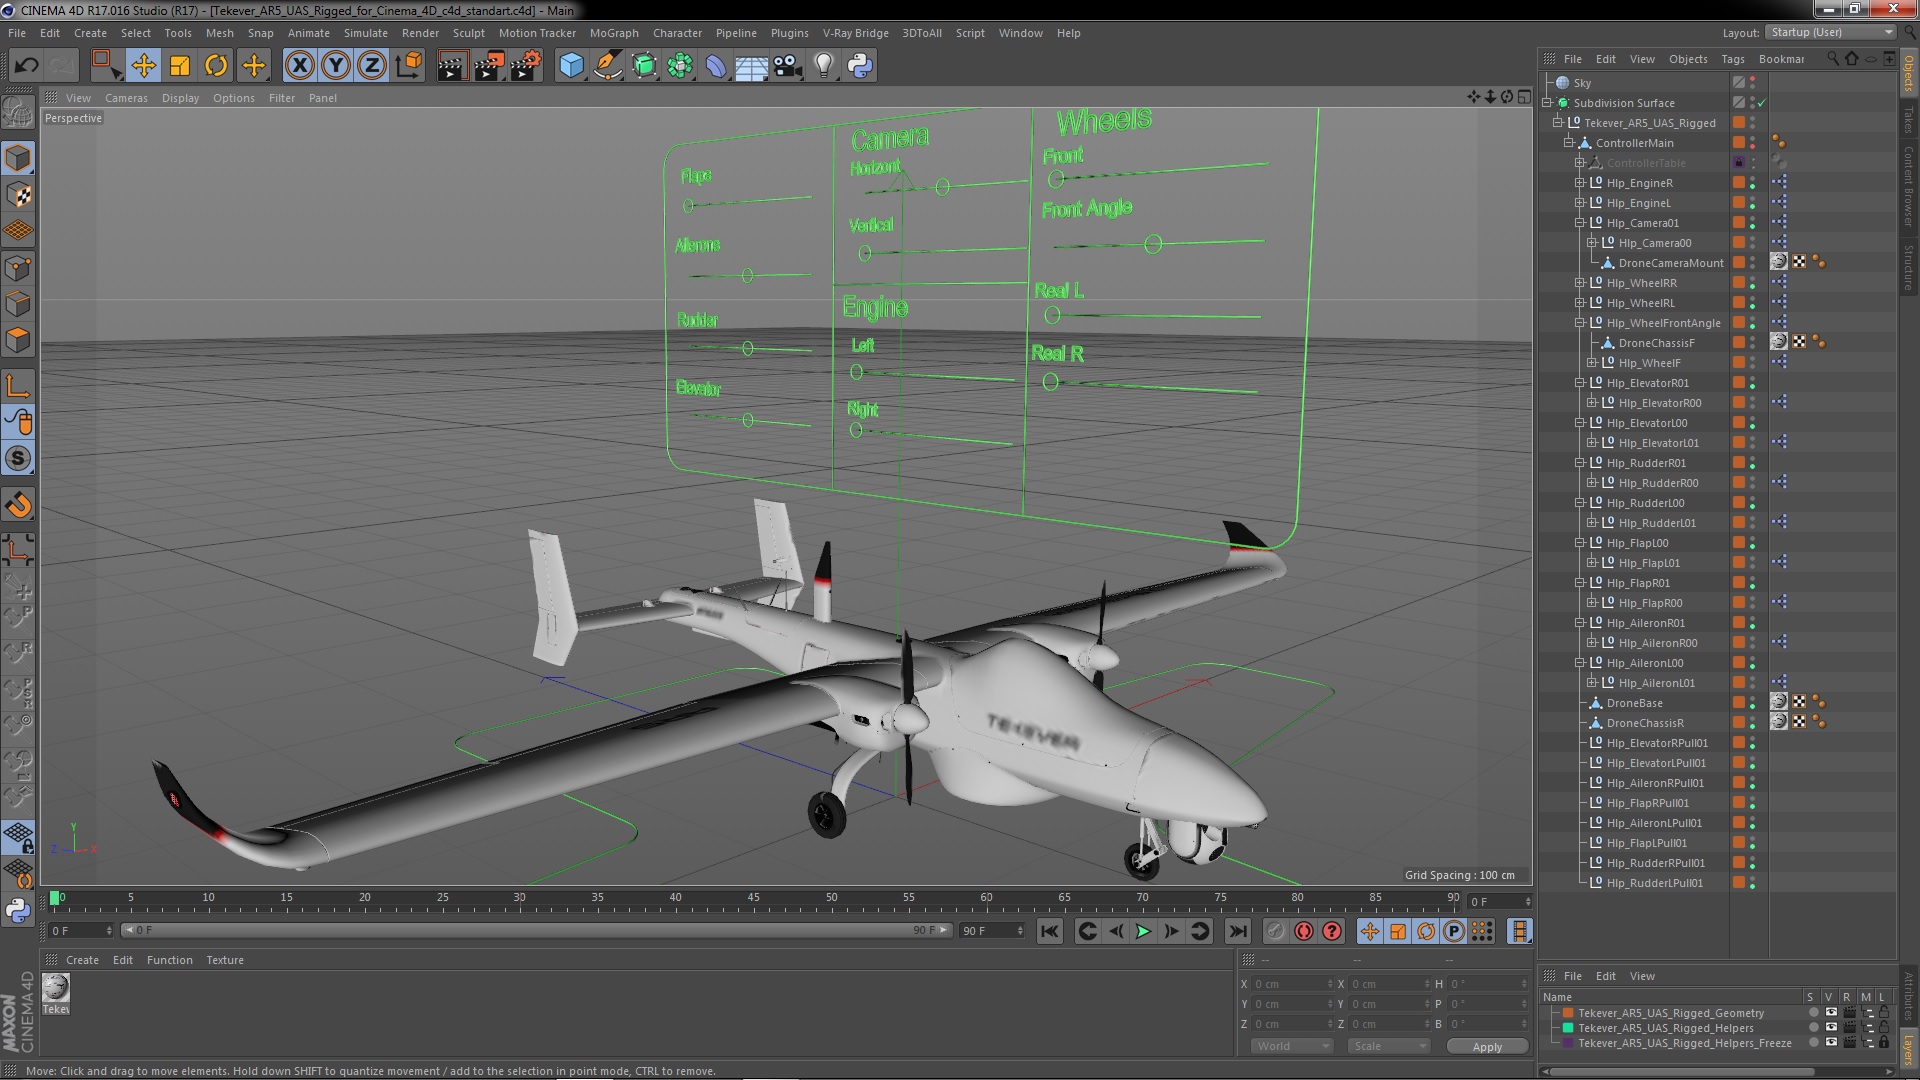
Task: Open the World coordinate dropdown
Action: (x=1291, y=1046)
